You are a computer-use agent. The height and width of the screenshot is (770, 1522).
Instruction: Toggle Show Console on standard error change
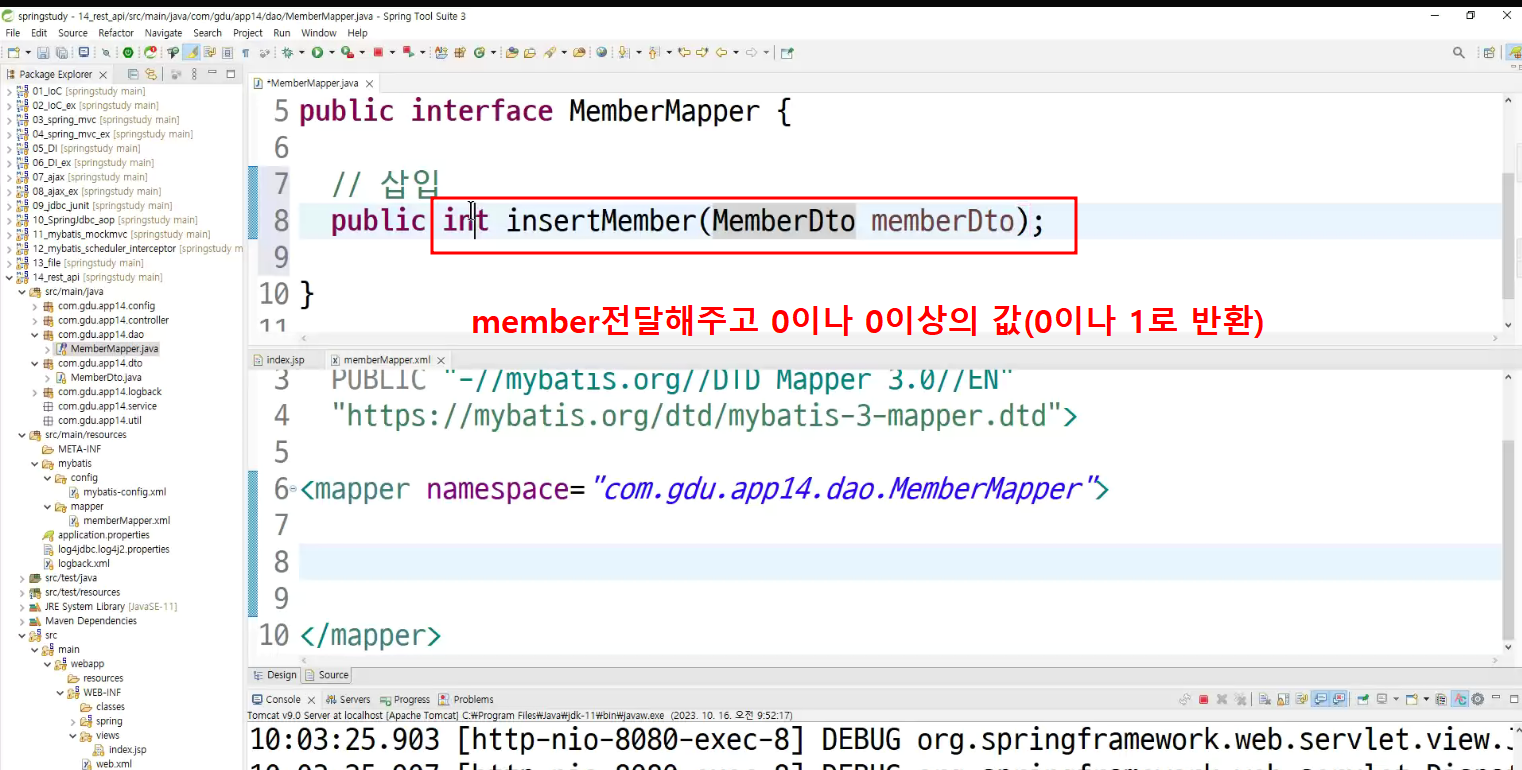1339,700
